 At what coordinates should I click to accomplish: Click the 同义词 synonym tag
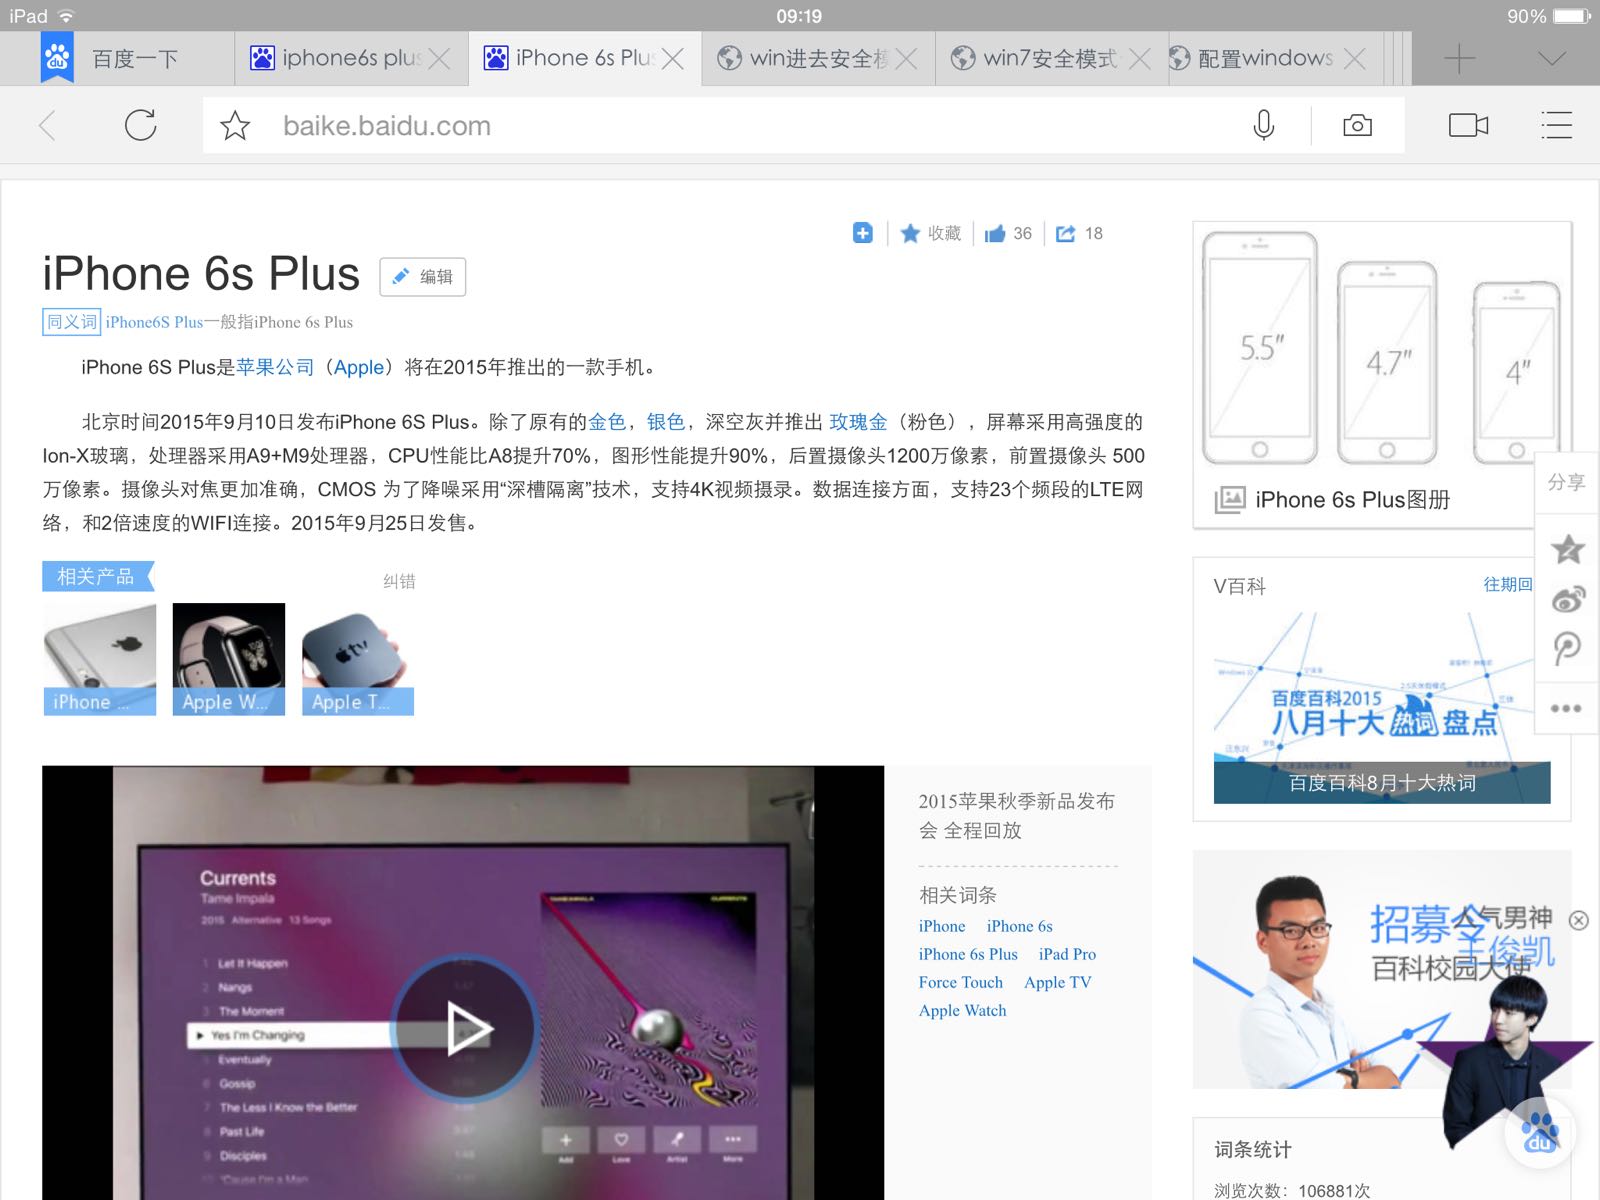point(72,321)
